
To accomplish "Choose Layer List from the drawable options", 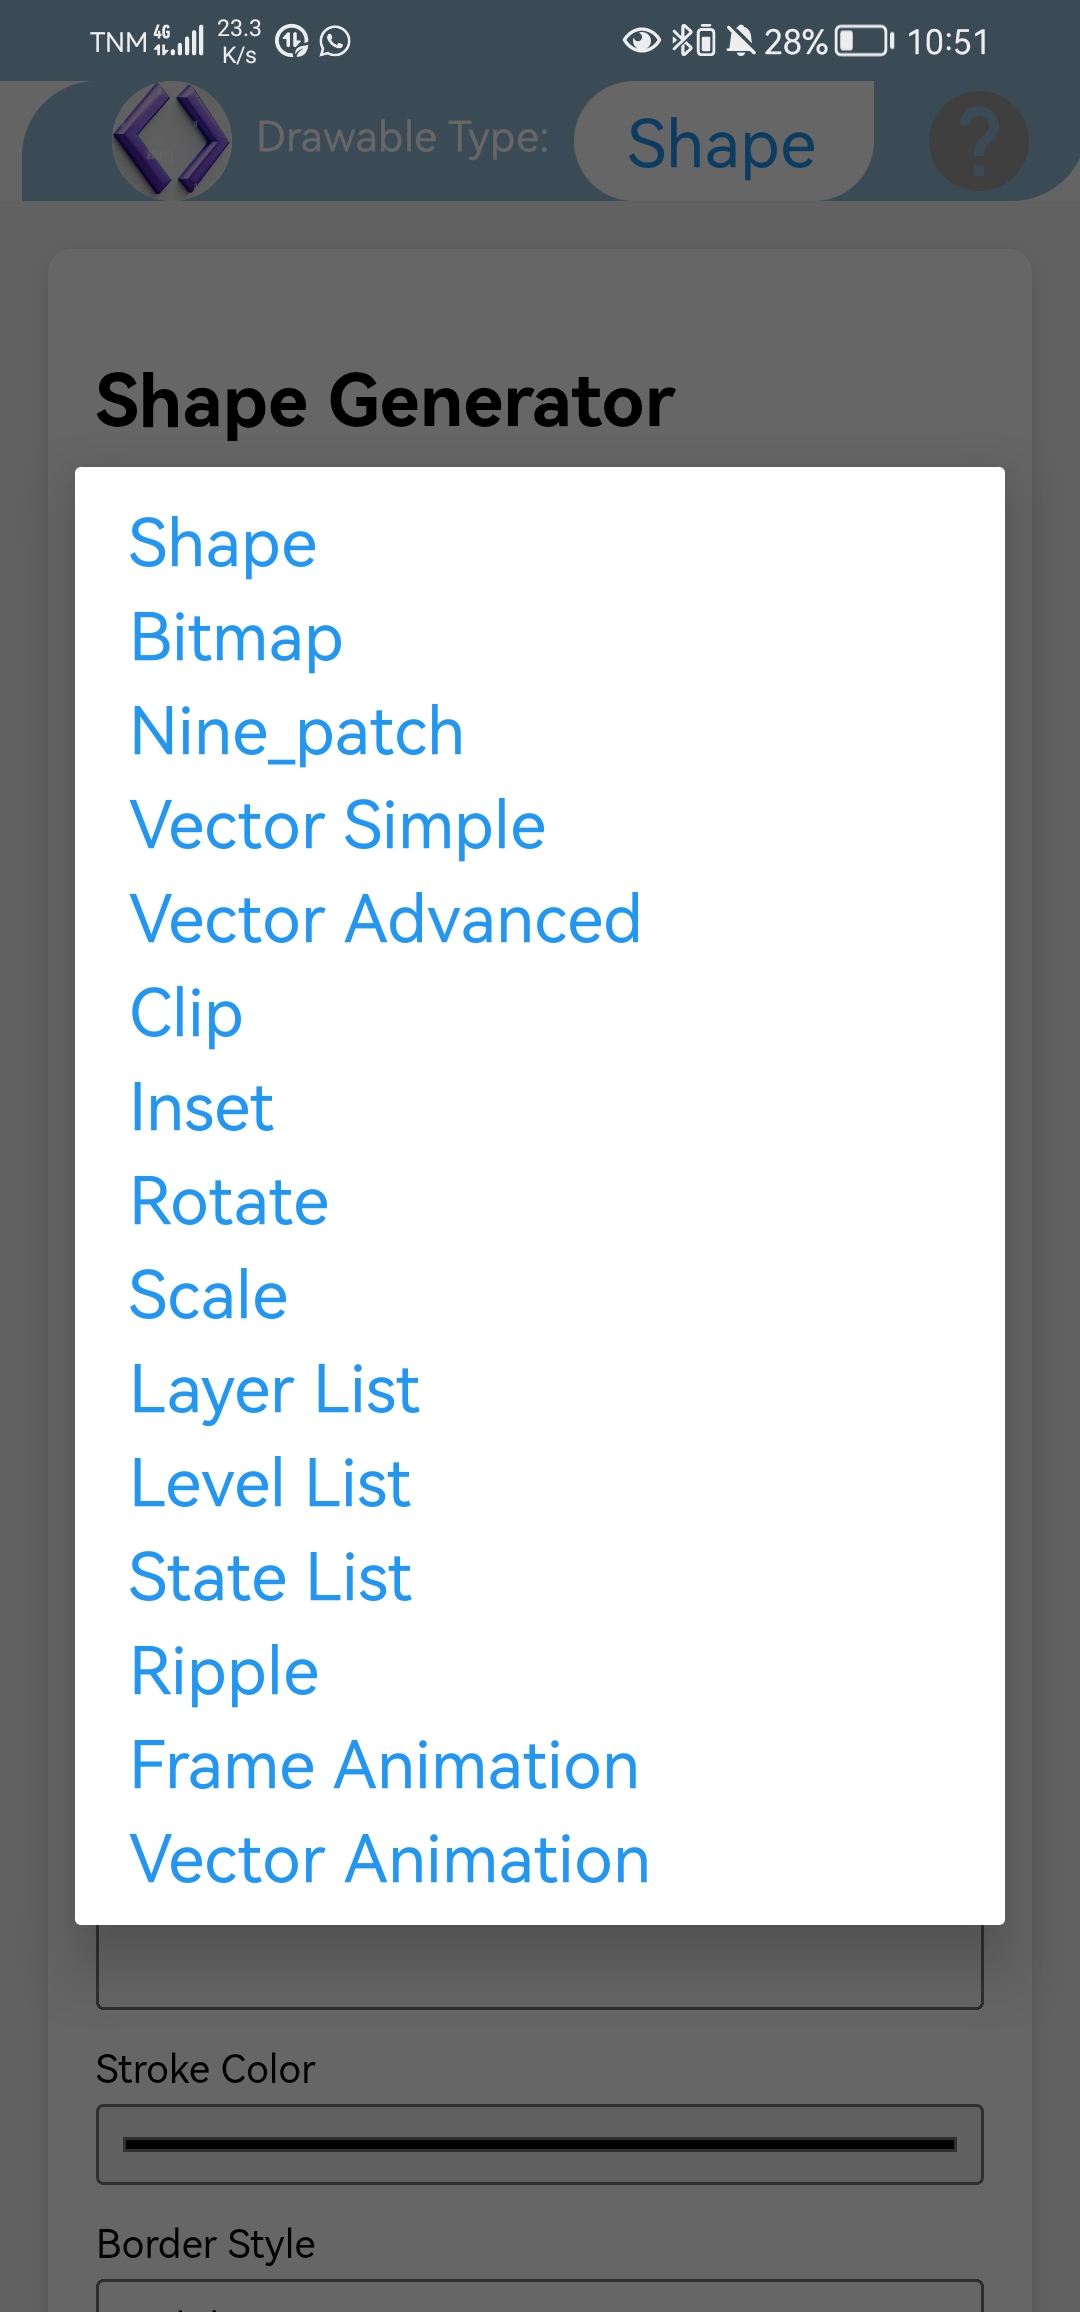I will click(x=274, y=1387).
